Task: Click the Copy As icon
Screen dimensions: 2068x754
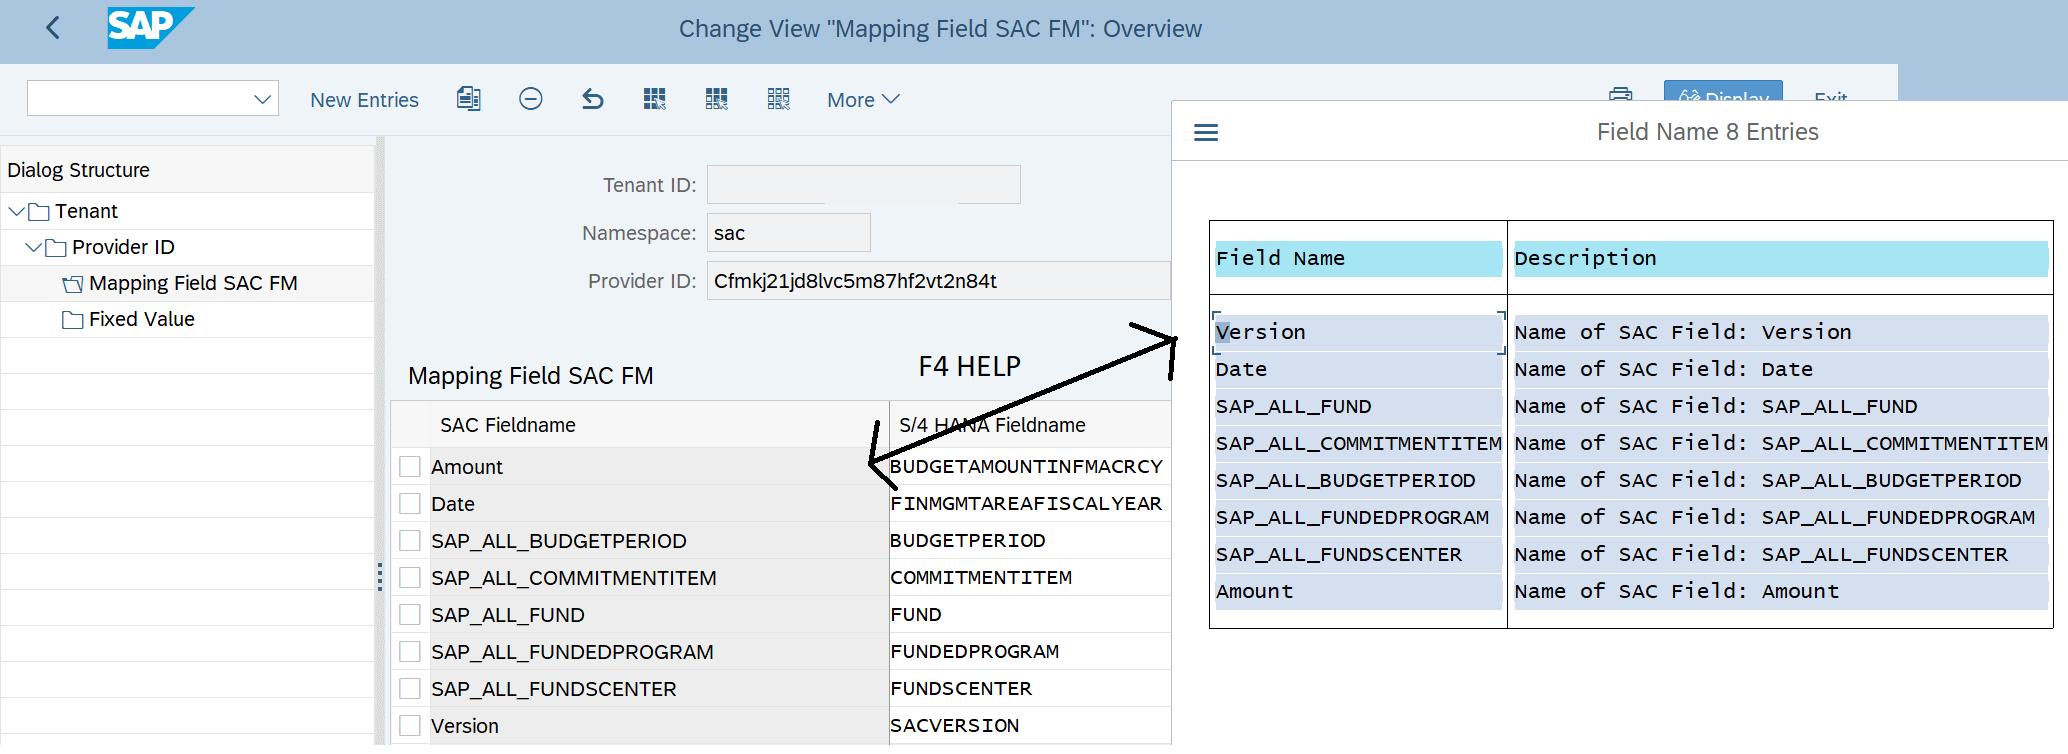Action: 468,98
